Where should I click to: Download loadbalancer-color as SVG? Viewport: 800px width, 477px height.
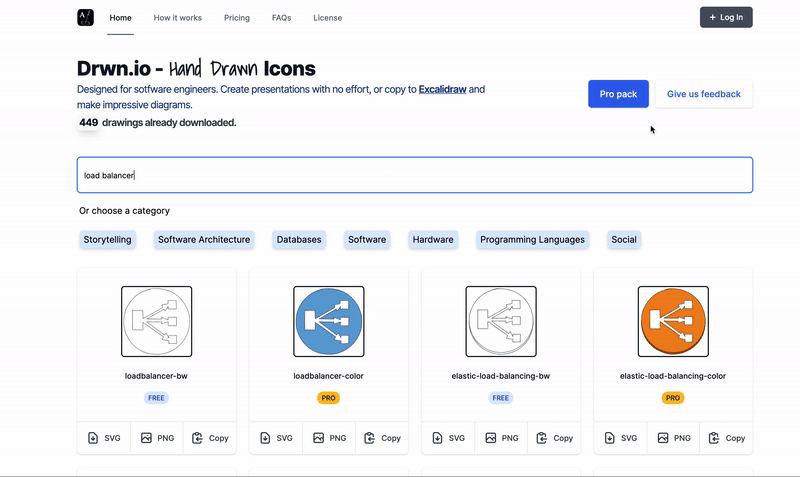click(276, 438)
